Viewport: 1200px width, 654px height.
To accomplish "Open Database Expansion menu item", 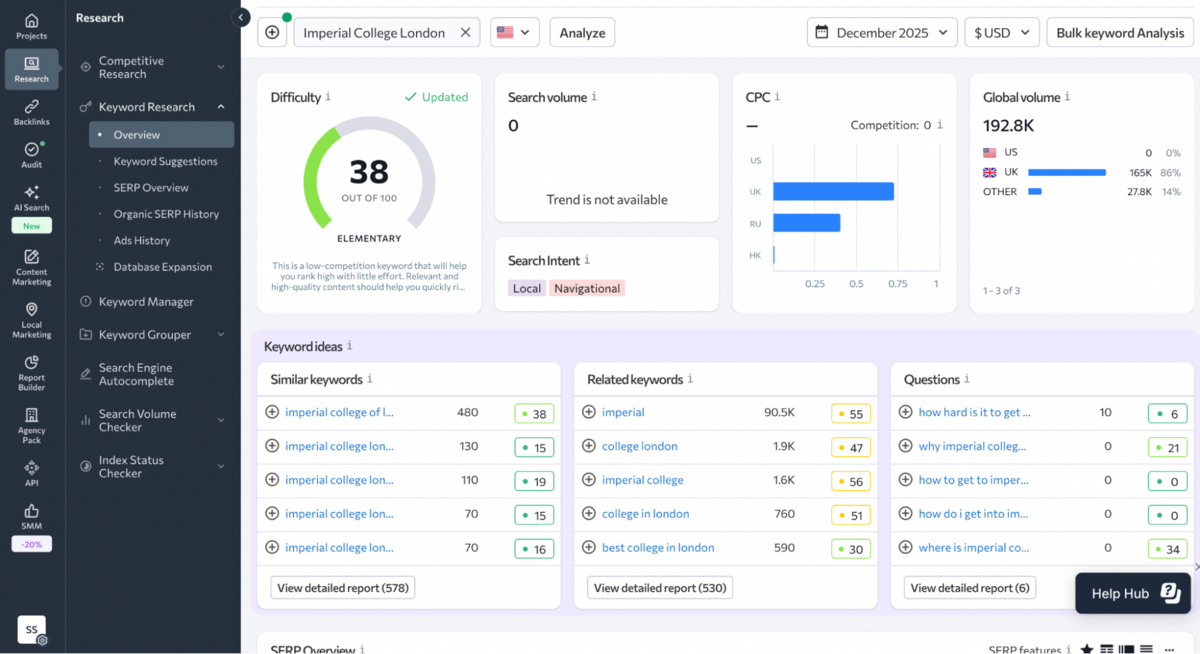I will point(162,267).
